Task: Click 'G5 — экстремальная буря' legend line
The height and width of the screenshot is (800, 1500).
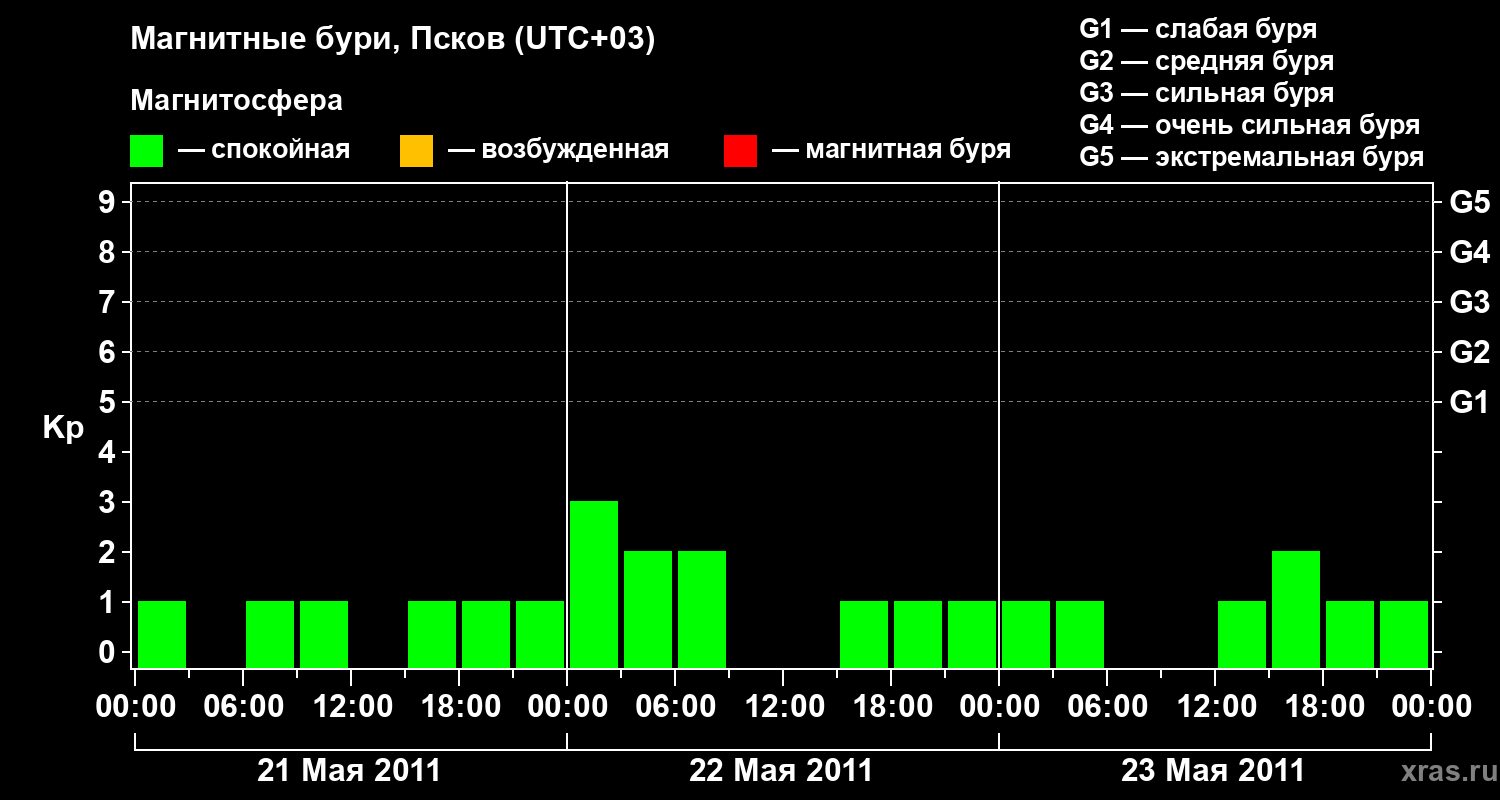Action: pos(1251,157)
